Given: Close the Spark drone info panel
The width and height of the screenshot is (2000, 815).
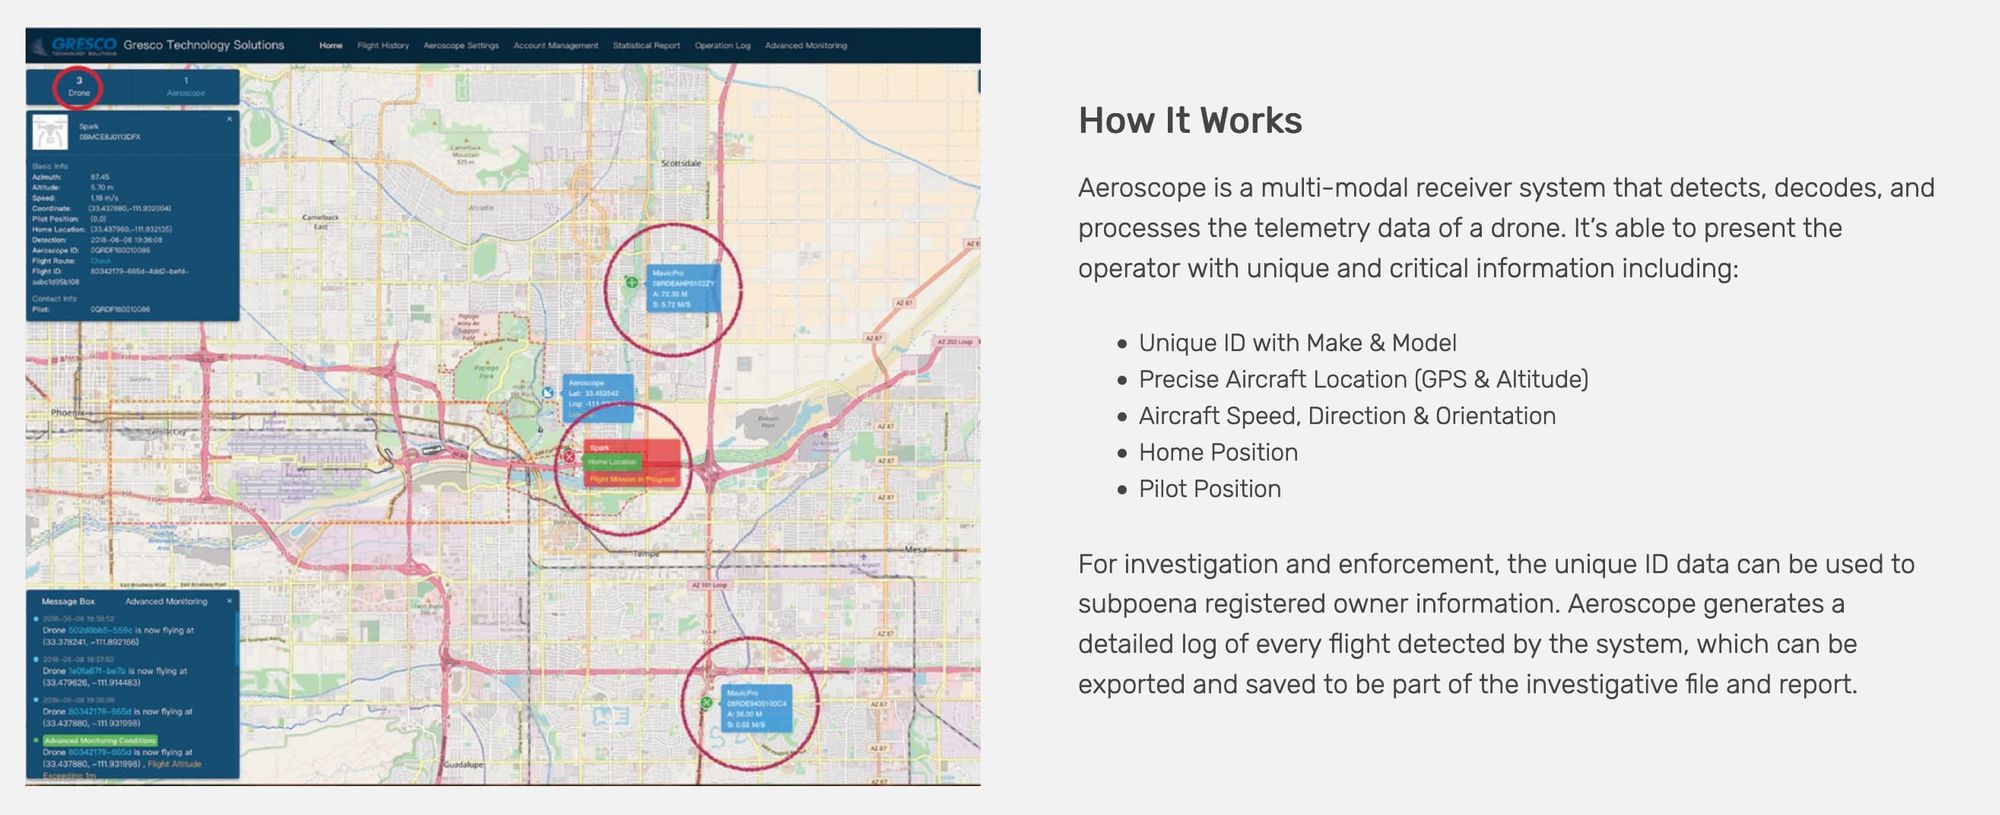Looking at the screenshot, I should tap(229, 119).
